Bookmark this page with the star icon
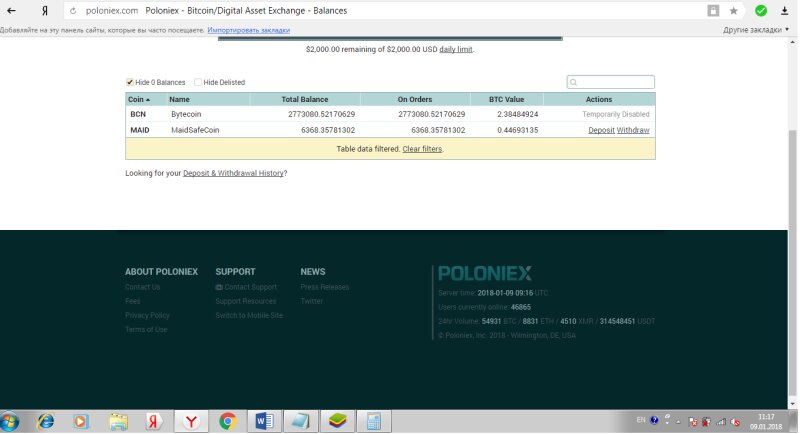This screenshot has height=434, width=800. [x=734, y=10]
